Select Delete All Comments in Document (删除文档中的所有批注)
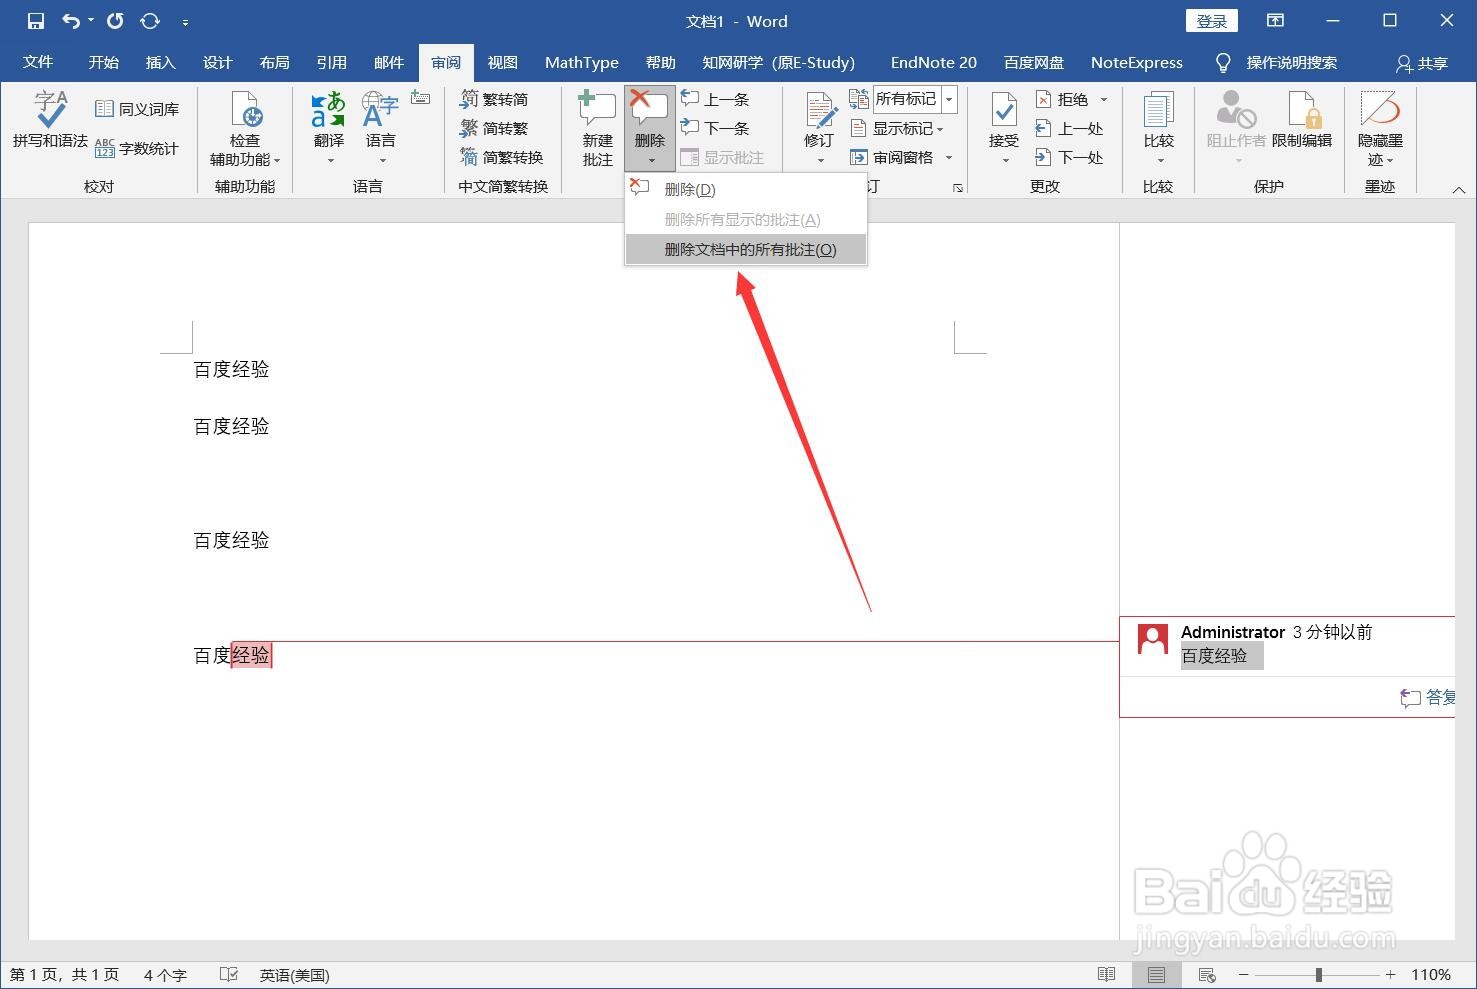The image size is (1477, 989). [x=746, y=249]
